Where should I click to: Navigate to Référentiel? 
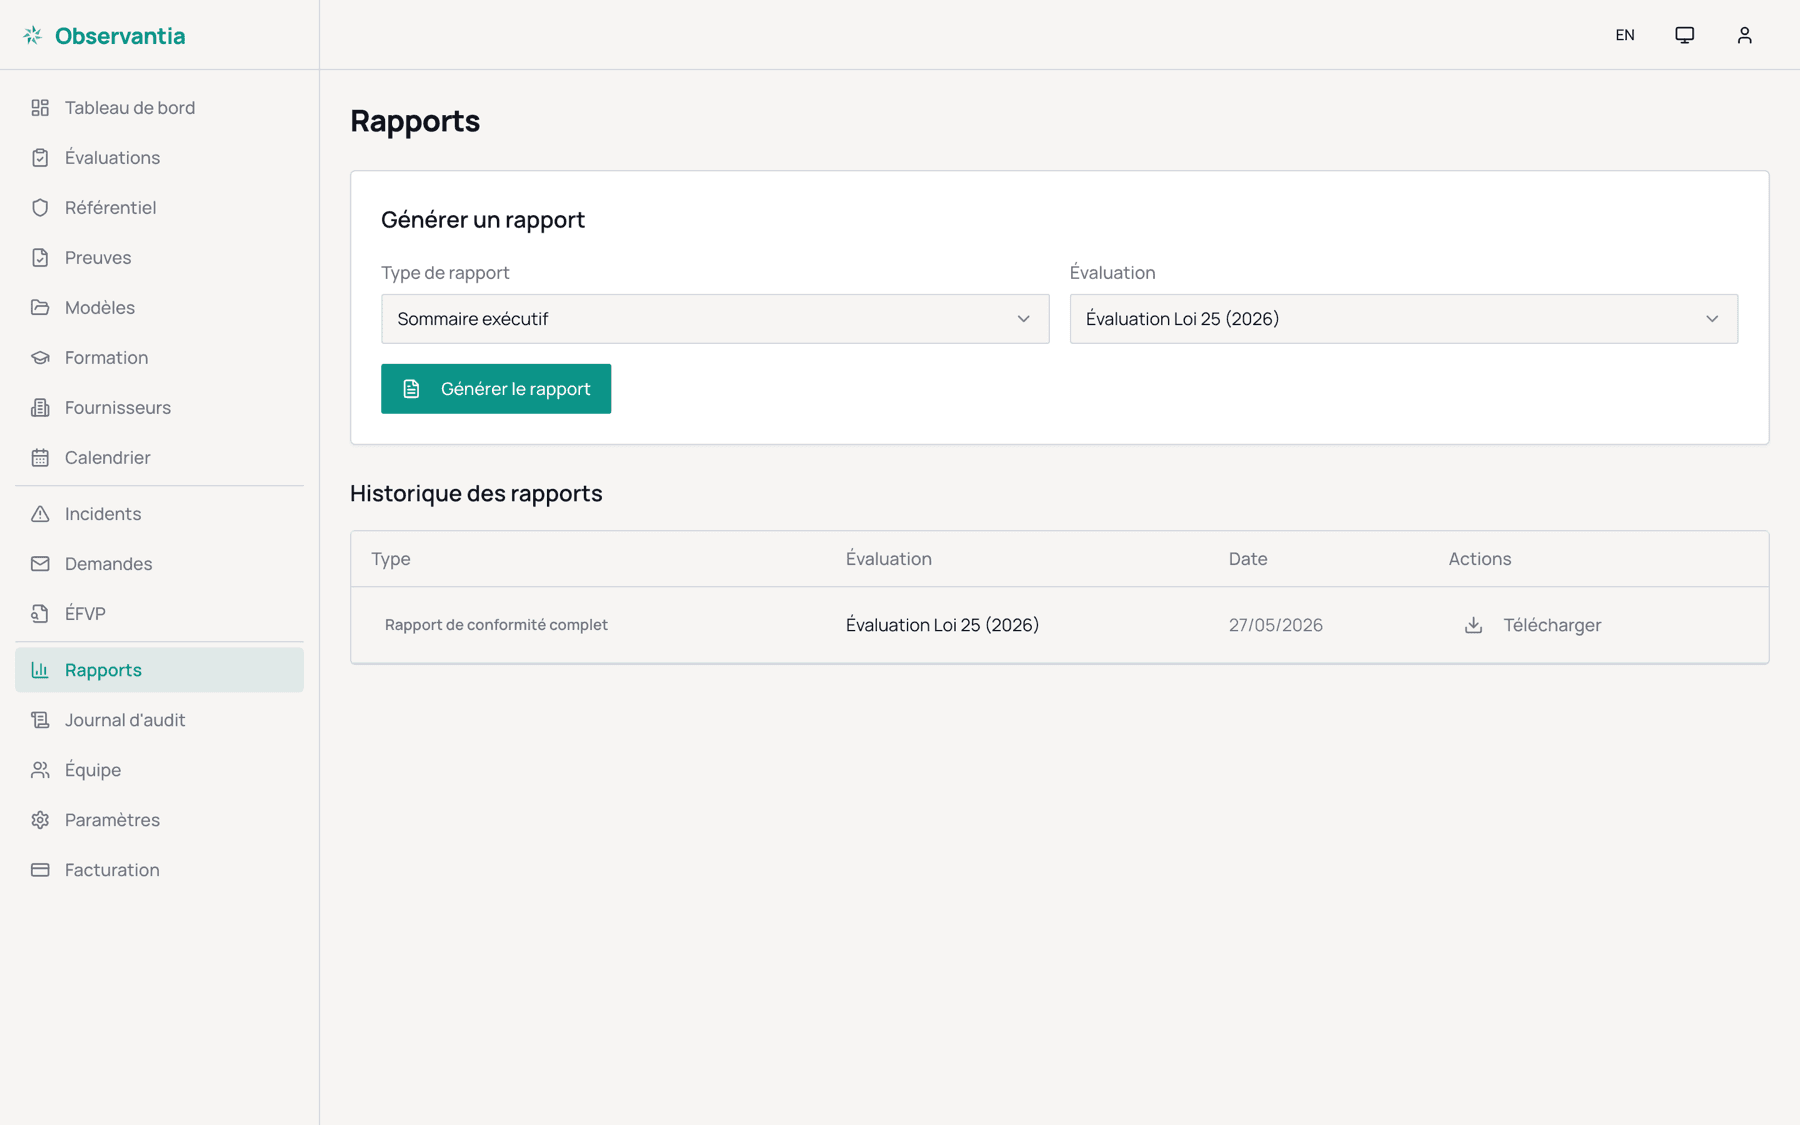159,207
